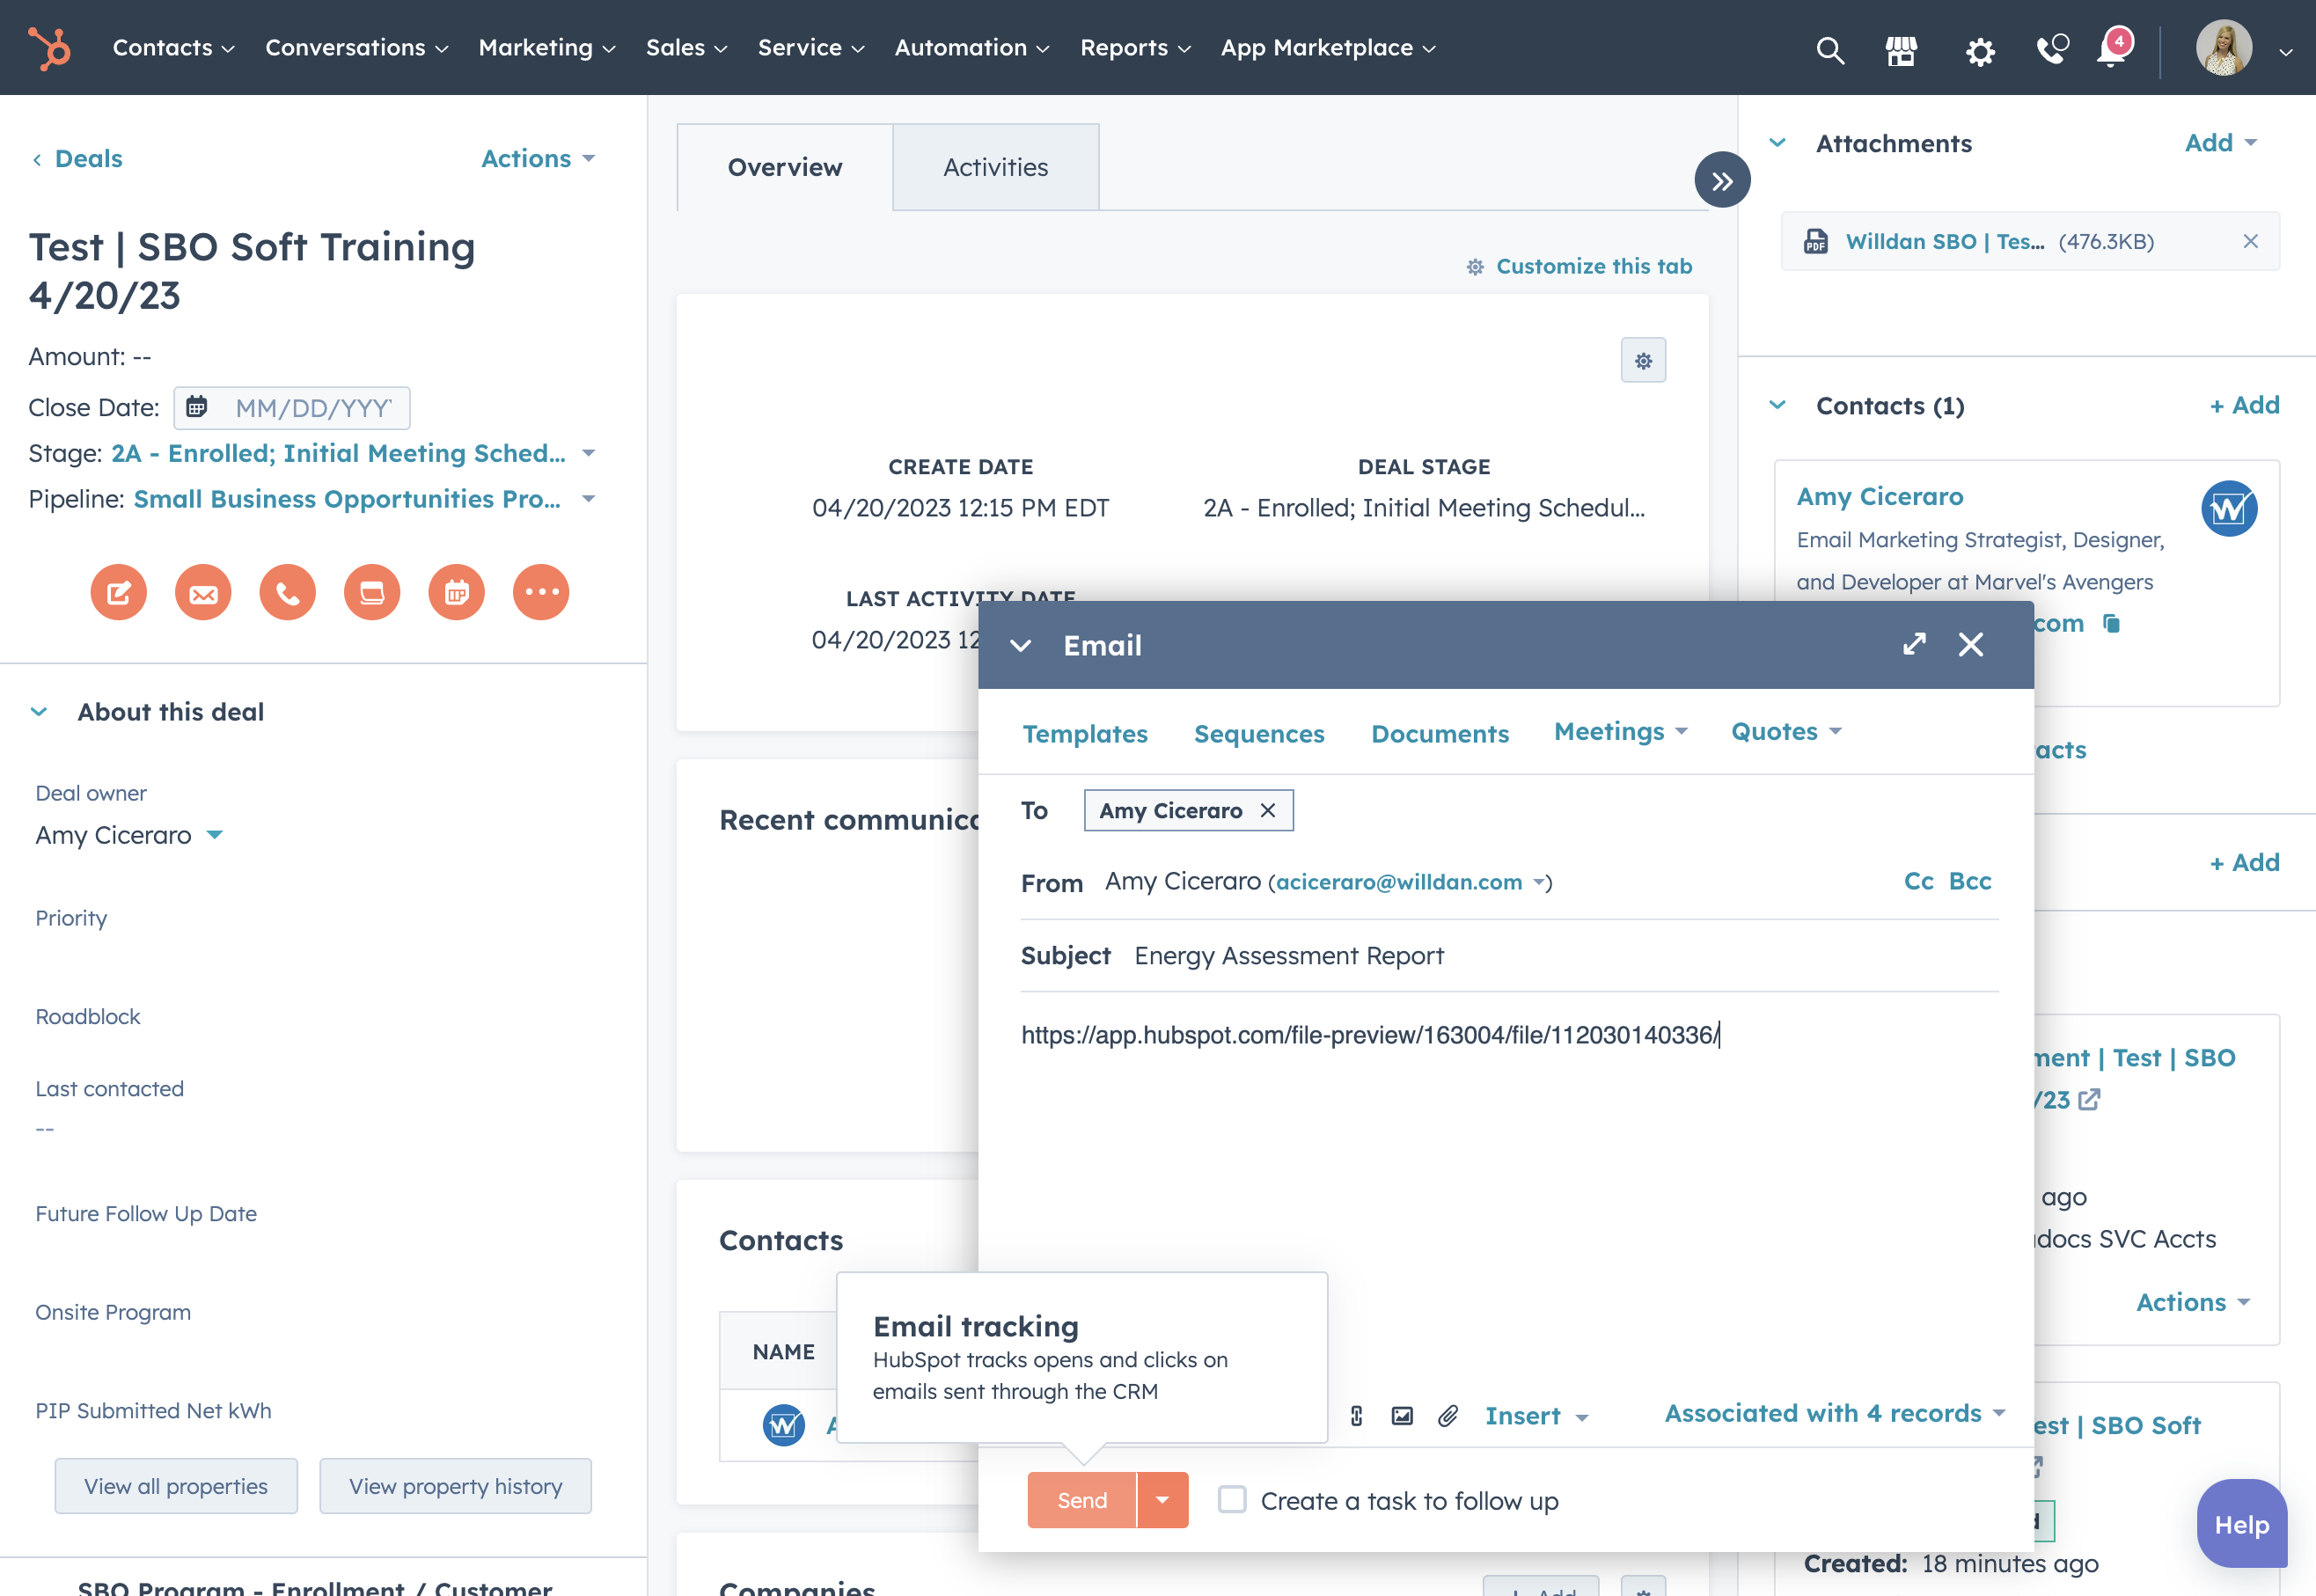Open the search magnifier in top bar
Screen dimensions: 2316x1596
tap(1829, 49)
